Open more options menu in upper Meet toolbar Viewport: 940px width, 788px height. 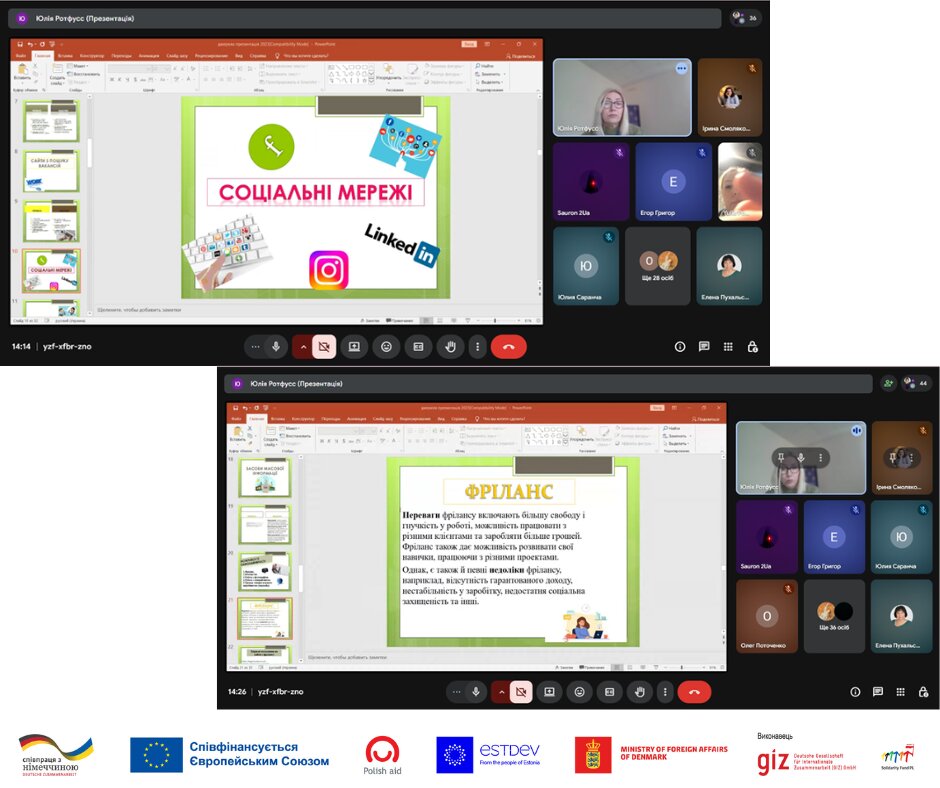pos(477,347)
